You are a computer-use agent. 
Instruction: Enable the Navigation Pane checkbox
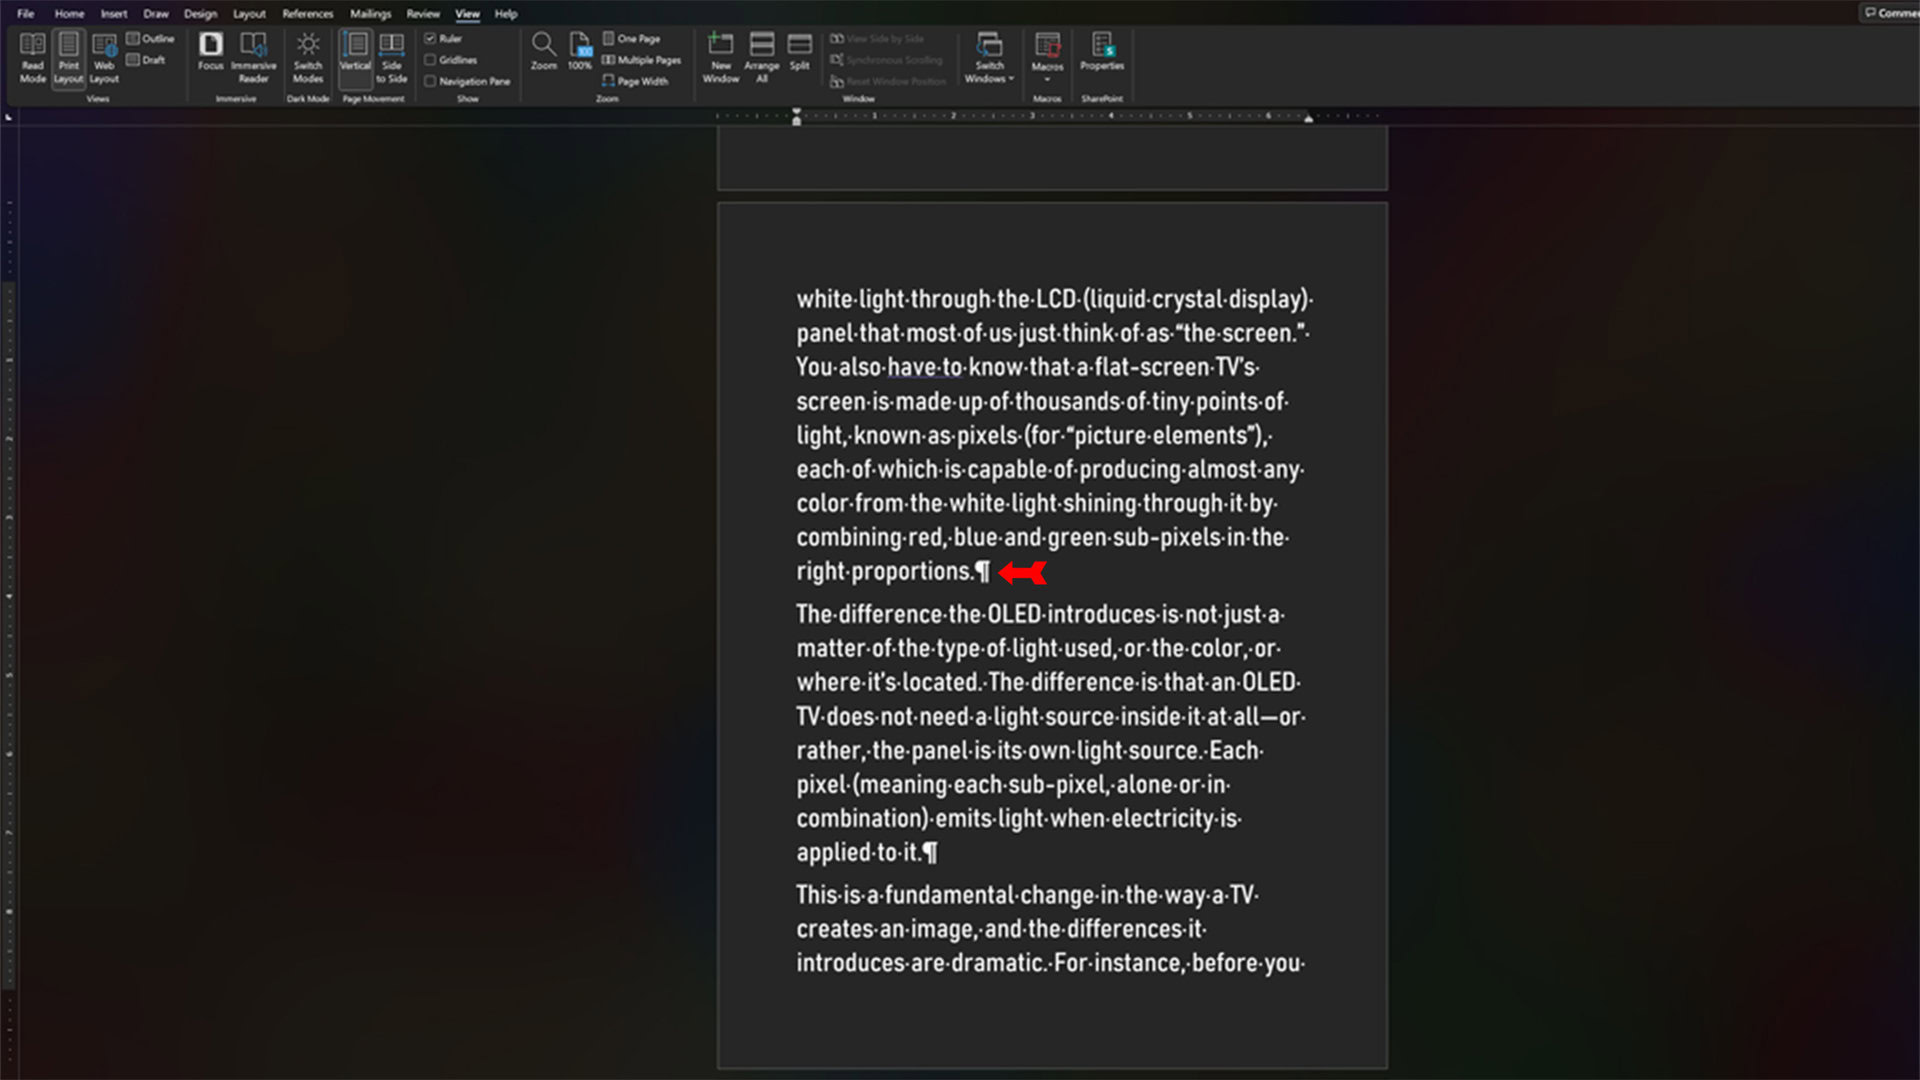point(430,82)
